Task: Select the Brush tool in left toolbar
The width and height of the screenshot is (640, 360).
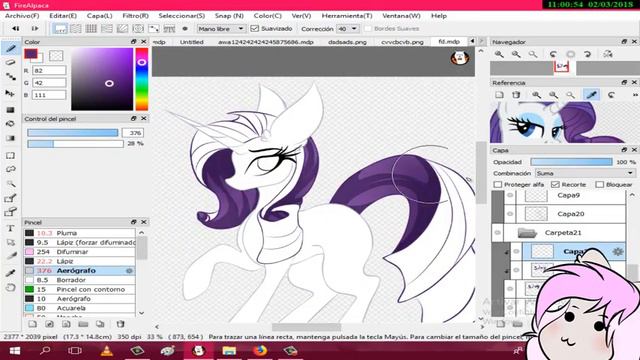Action: [x=11, y=48]
